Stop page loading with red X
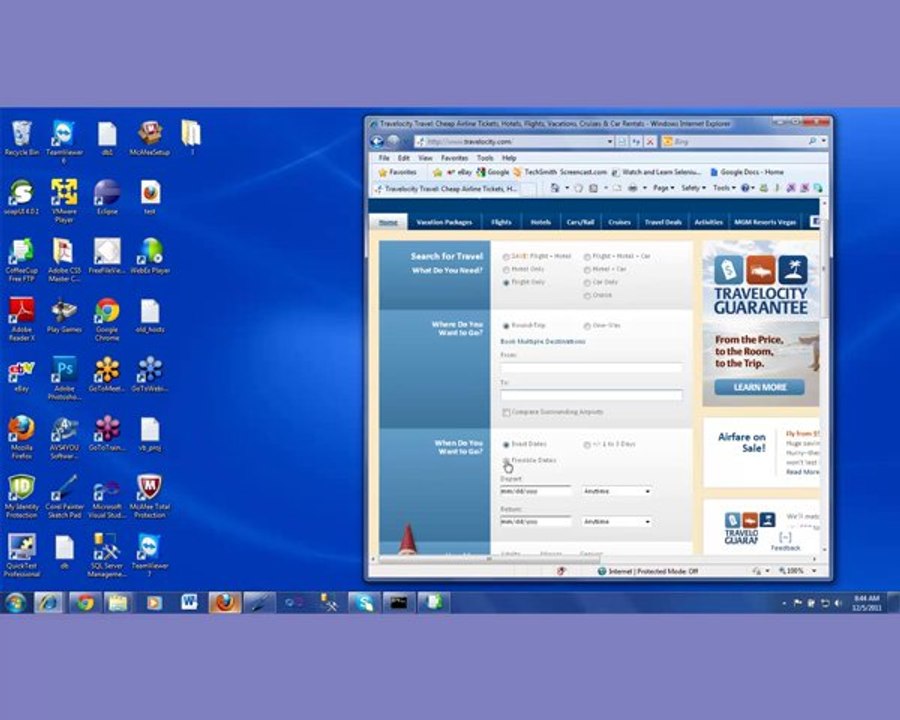This screenshot has width=900, height=720. point(650,141)
